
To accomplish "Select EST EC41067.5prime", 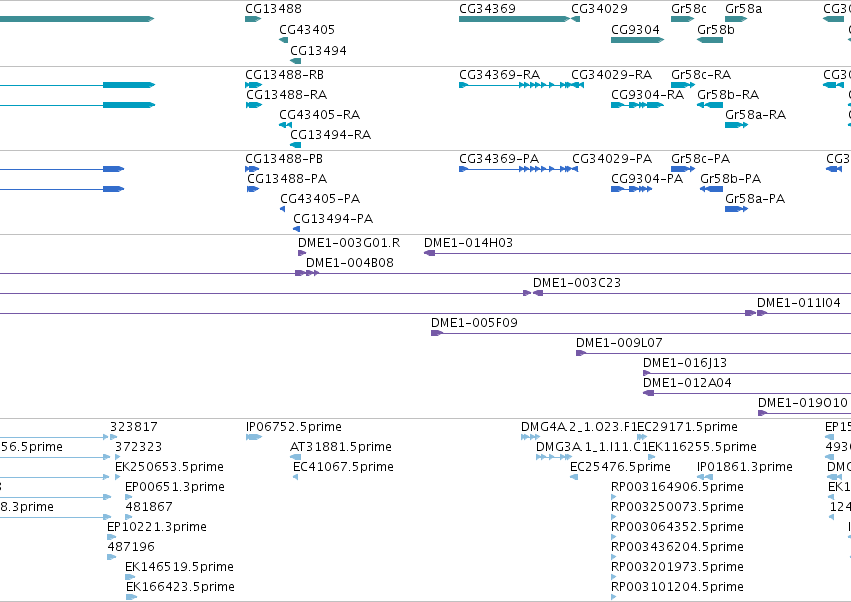I will [295, 477].
